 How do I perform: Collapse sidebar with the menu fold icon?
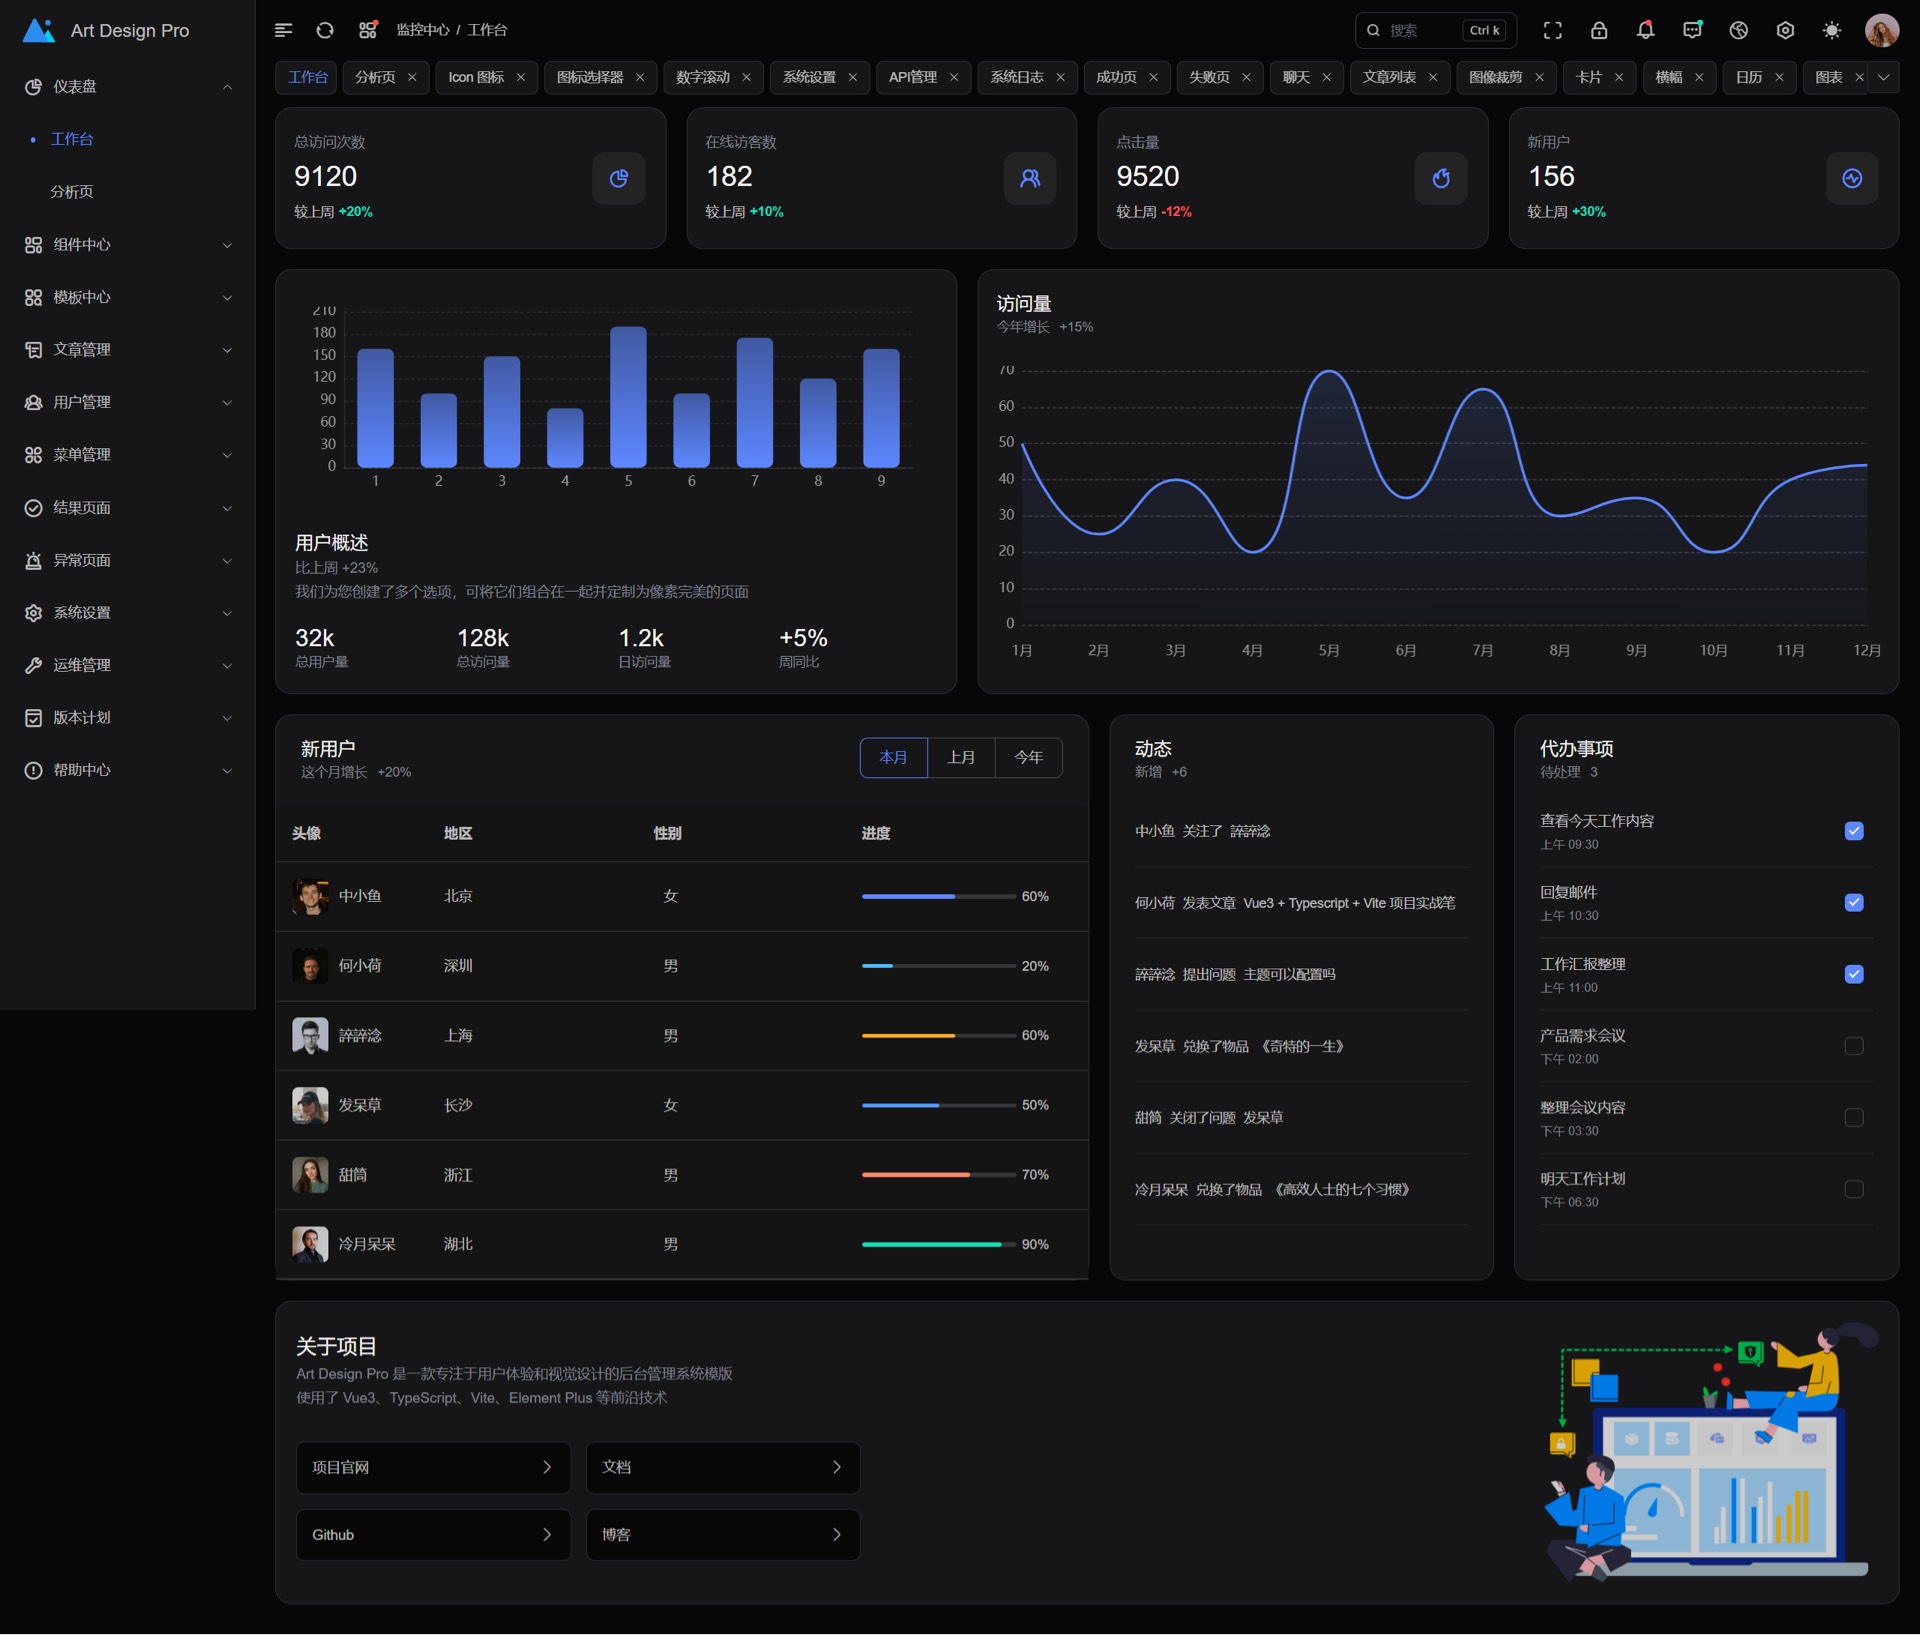[x=283, y=30]
